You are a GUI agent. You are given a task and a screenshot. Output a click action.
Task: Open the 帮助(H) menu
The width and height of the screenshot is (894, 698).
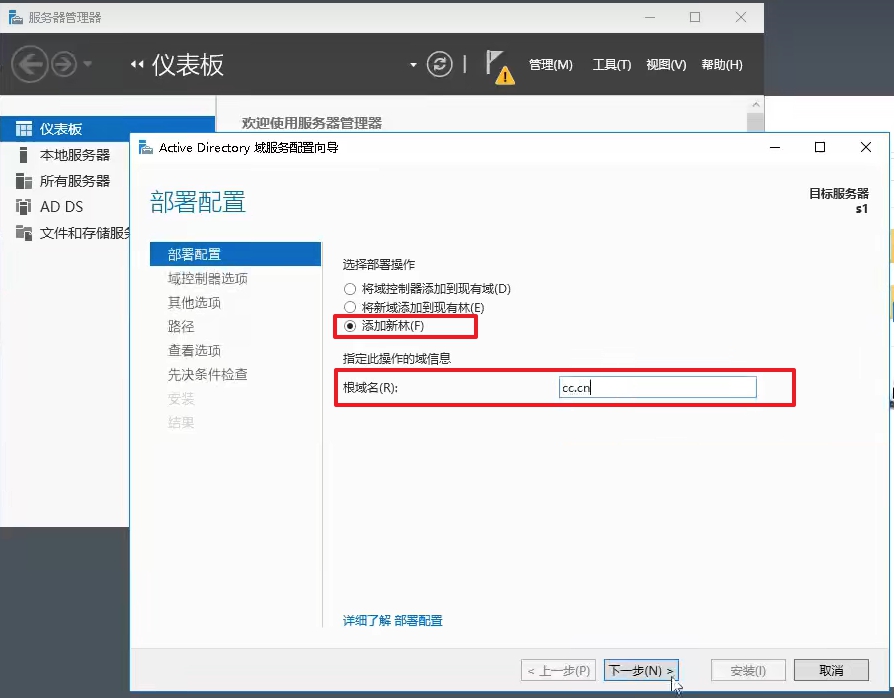722,64
